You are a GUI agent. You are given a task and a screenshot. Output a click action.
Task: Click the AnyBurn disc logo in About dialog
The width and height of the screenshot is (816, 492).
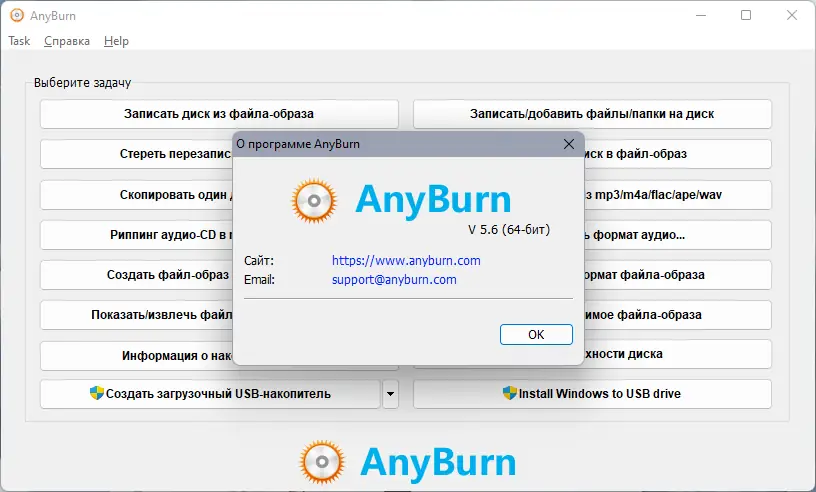[x=314, y=200]
